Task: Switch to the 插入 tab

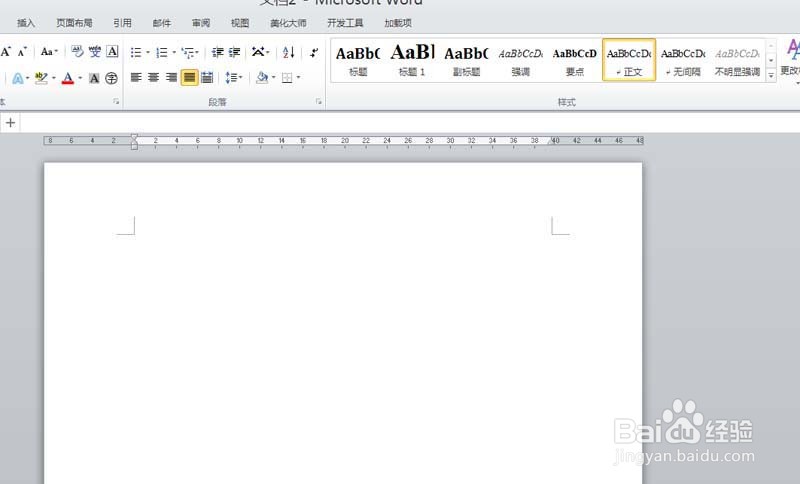Action: [26, 23]
